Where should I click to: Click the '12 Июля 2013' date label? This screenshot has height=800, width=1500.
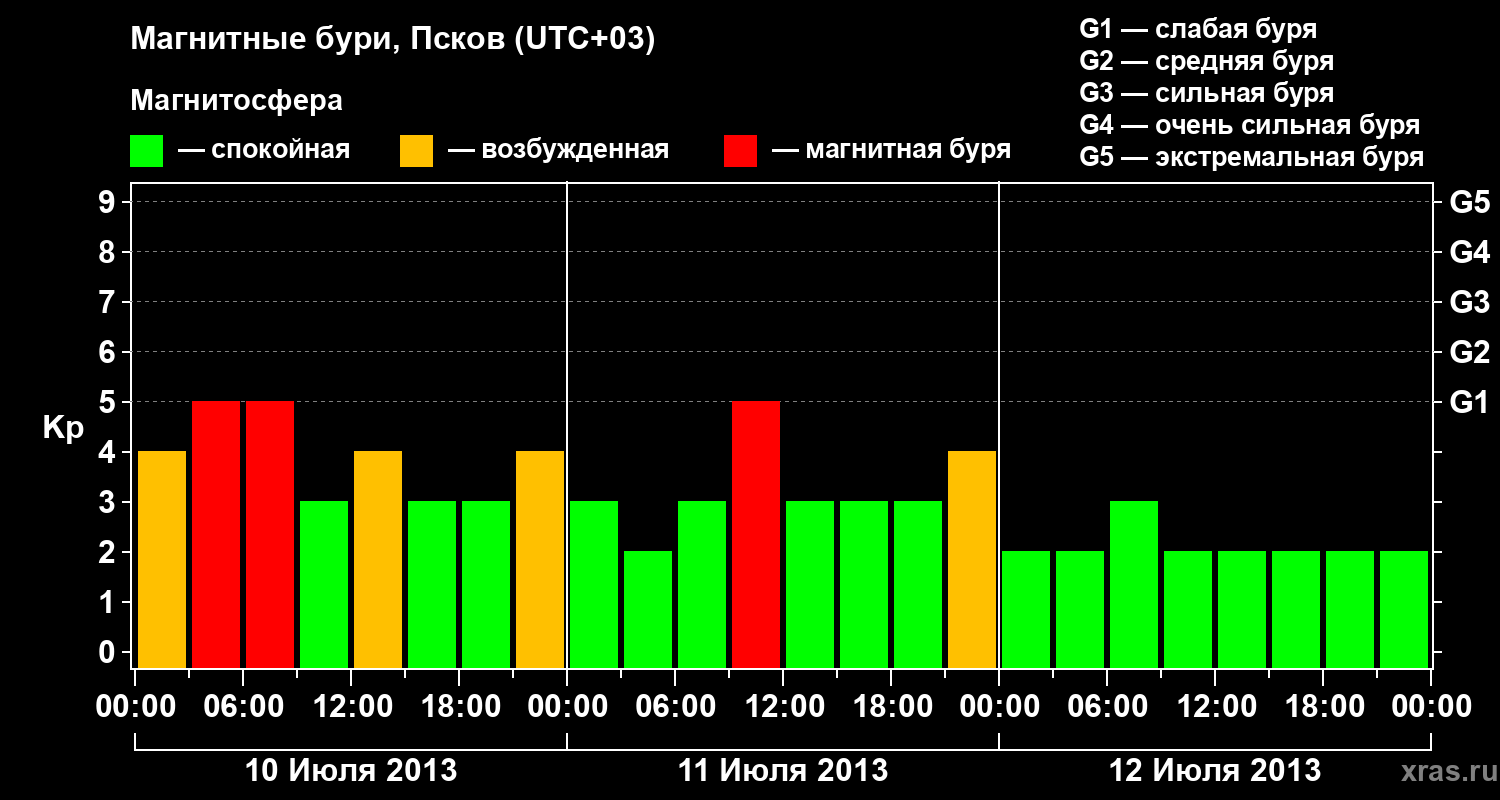1215,771
